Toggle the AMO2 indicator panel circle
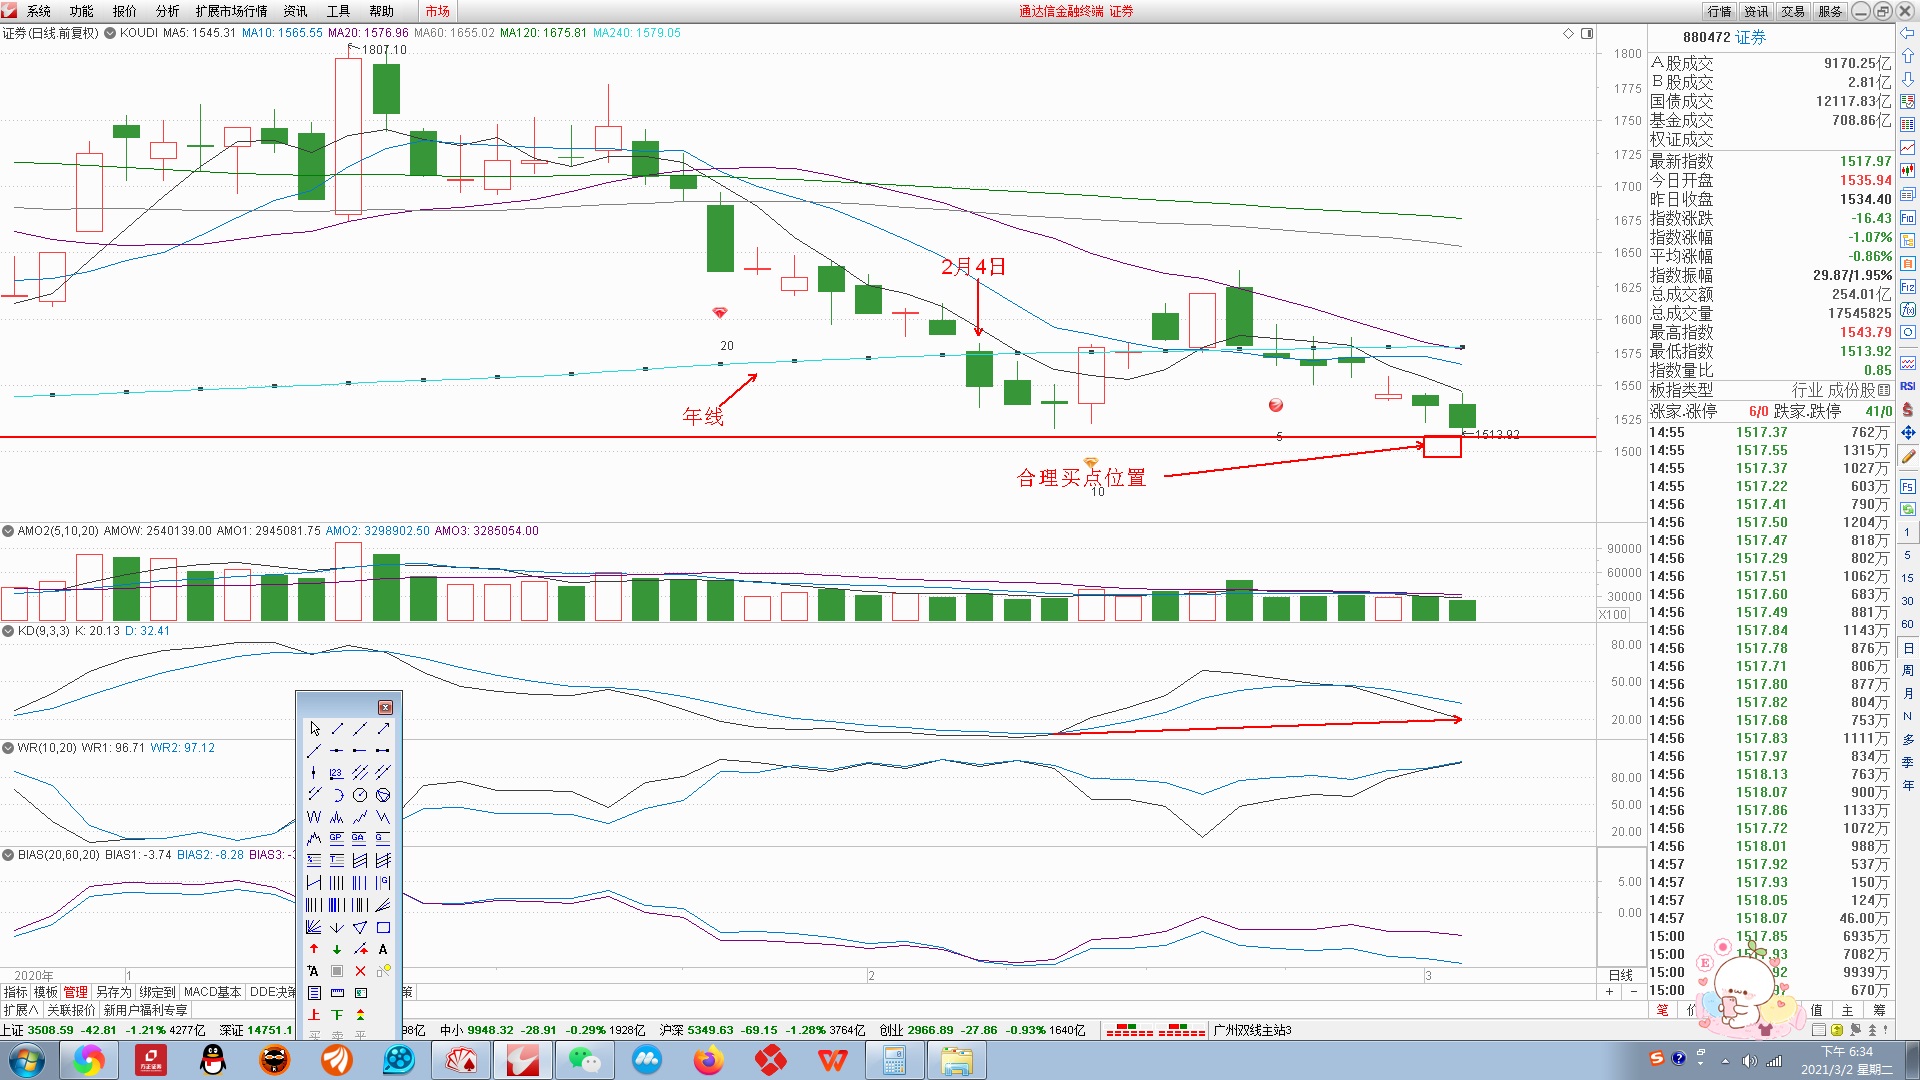 click(x=8, y=531)
